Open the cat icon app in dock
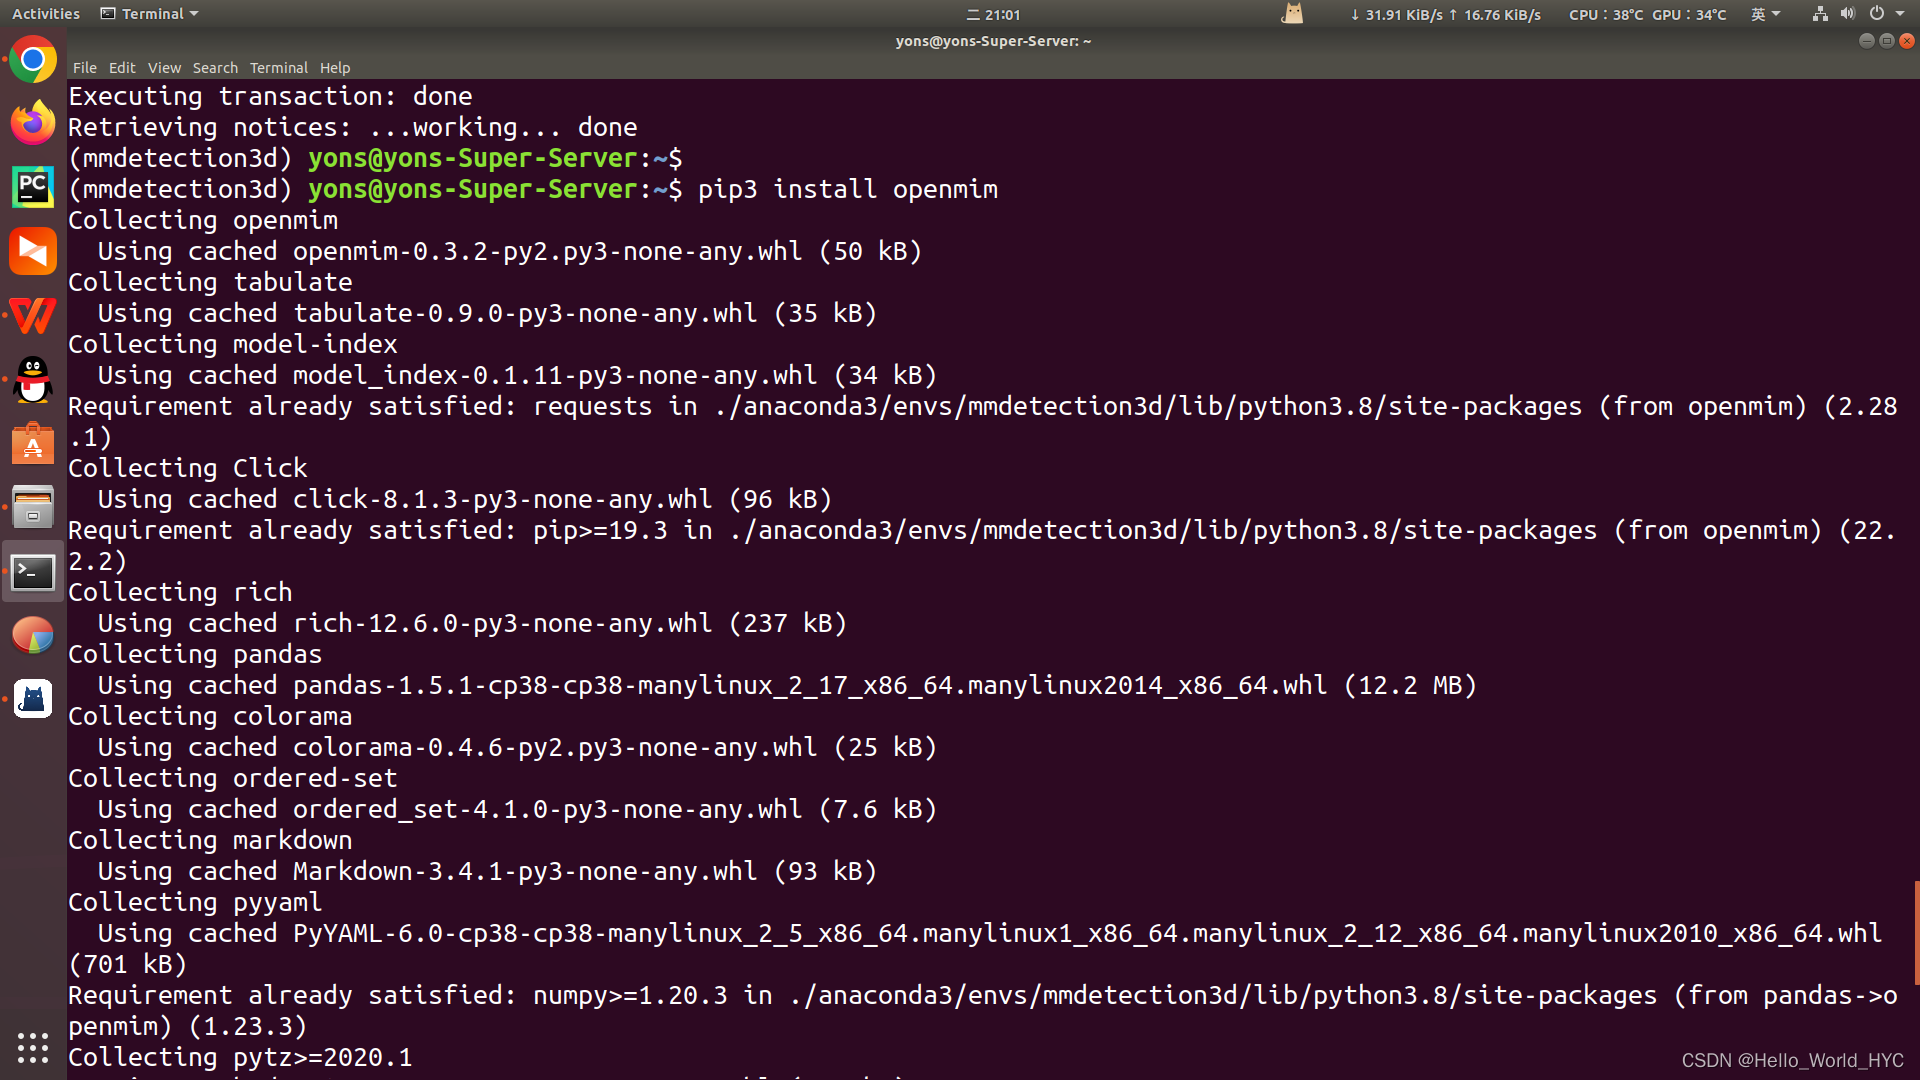 33,699
